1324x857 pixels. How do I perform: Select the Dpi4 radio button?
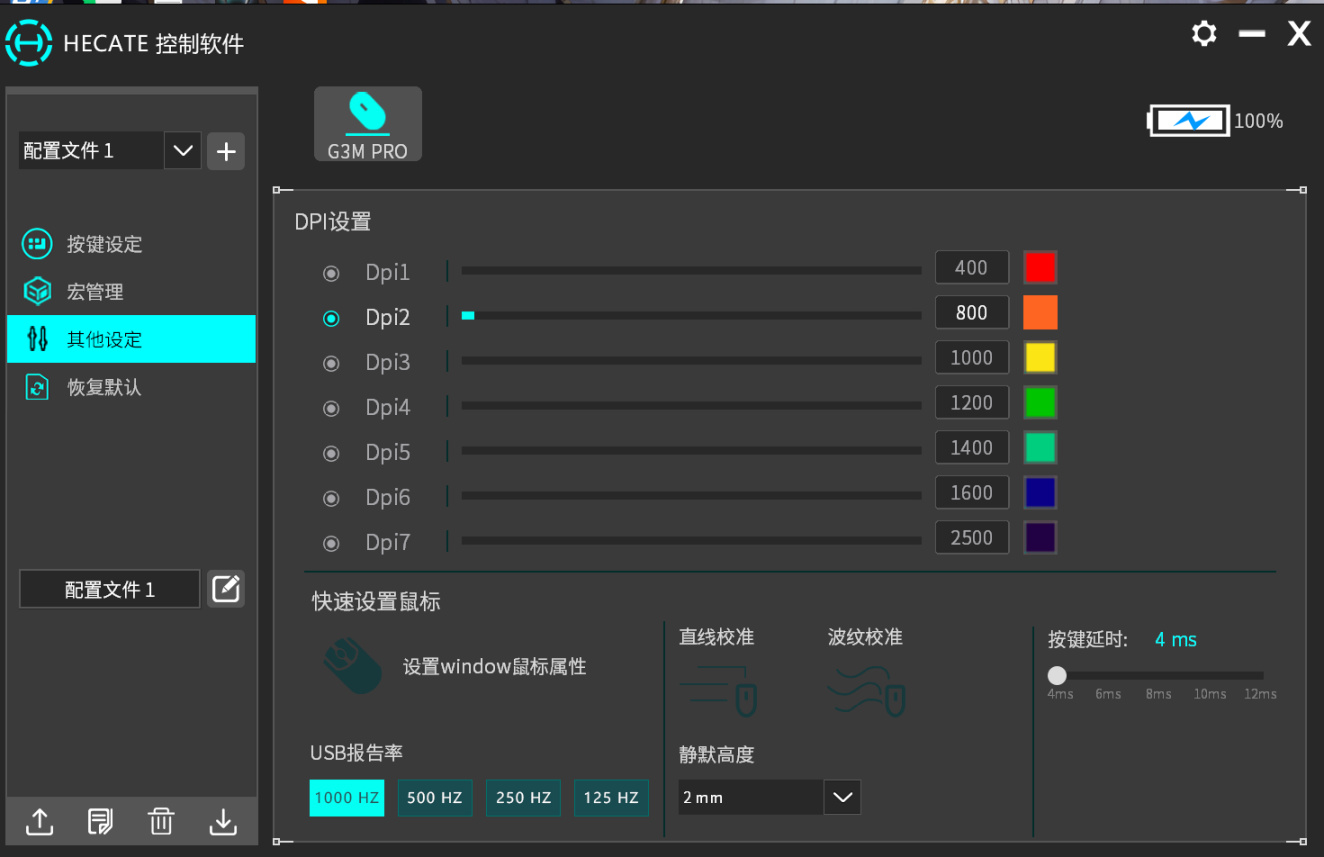(x=331, y=408)
